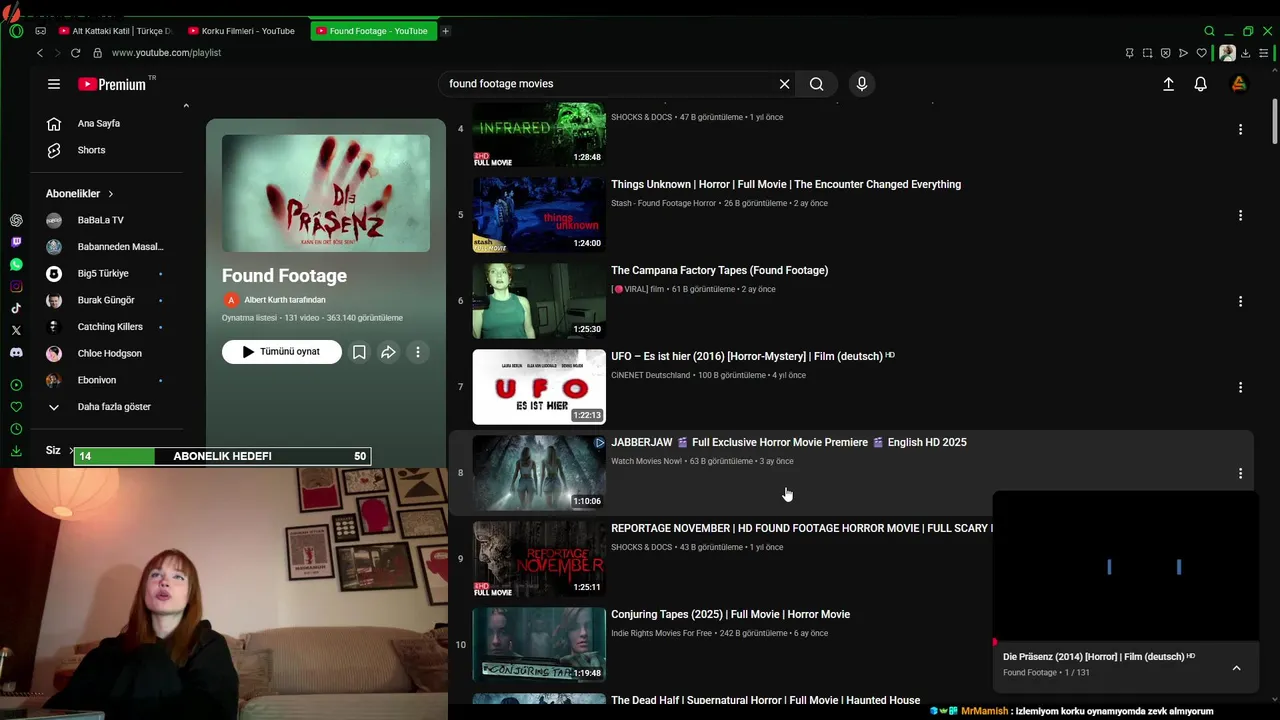Viewport: 1280px width, 720px height.
Task: Share the Found Footage playlist
Action: pos(388,352)
